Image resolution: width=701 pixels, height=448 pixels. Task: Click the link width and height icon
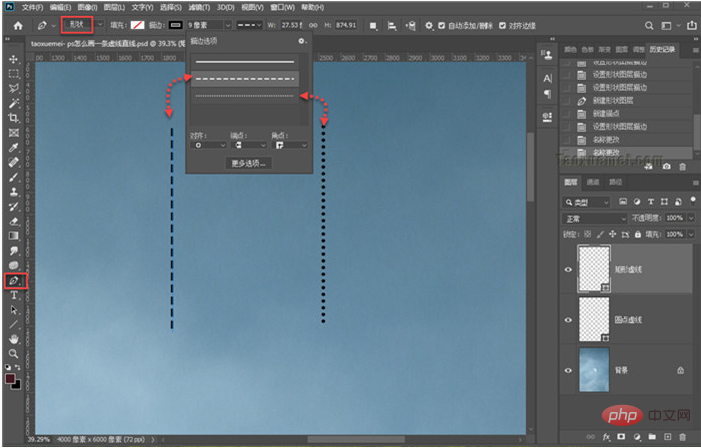(313, 25)
